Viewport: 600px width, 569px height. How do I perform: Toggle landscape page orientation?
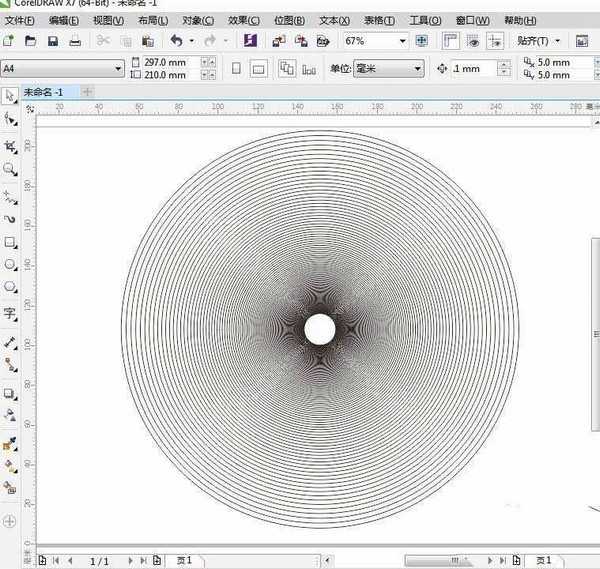(x=258, y=69)
